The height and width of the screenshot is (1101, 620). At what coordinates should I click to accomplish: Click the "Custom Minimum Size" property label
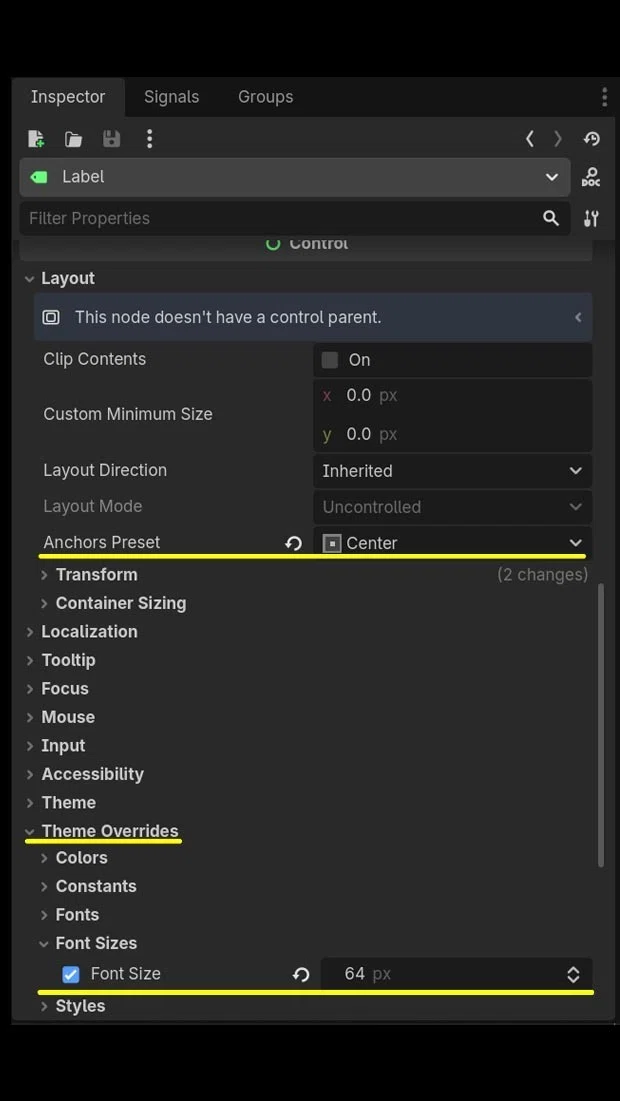tap(128, 414)
